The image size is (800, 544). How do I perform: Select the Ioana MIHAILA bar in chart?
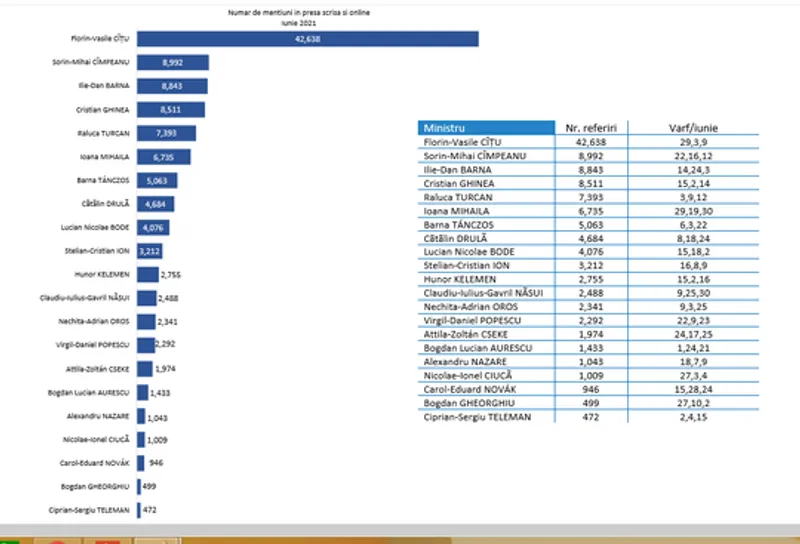pos(164,157)
